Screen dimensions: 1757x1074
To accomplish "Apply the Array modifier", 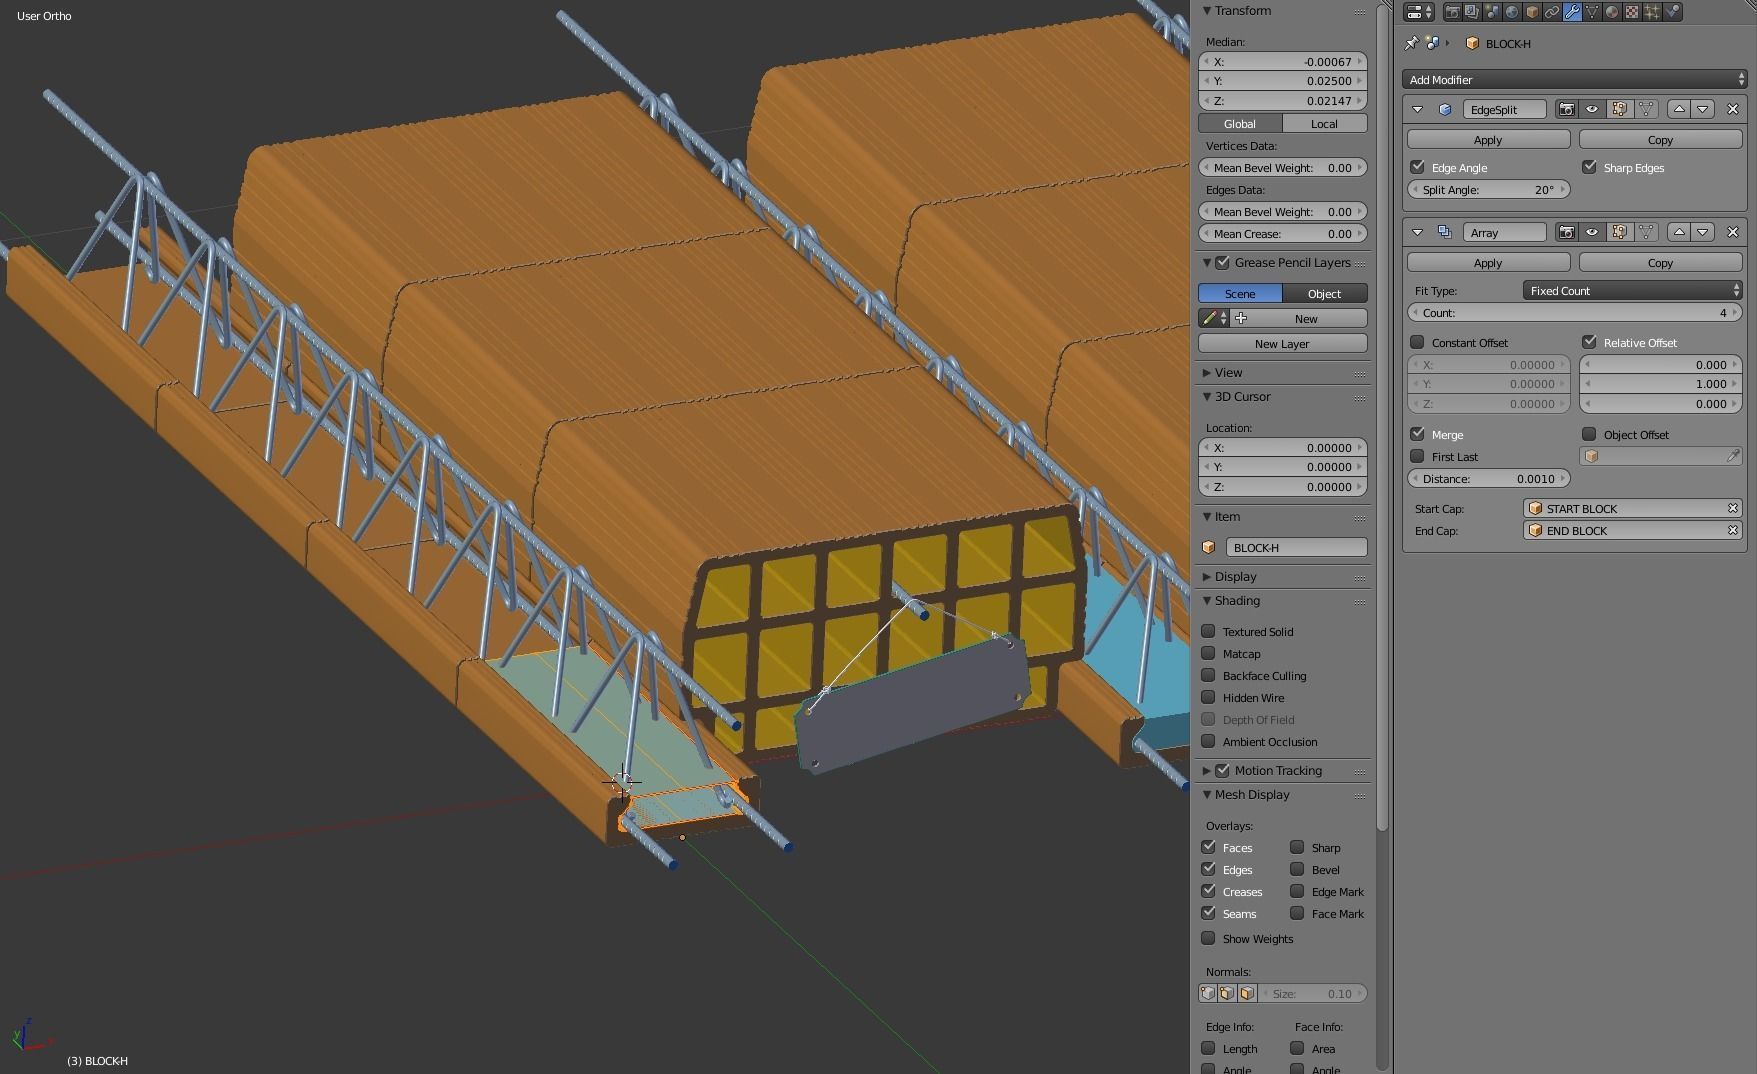I will click(1488, 263).
